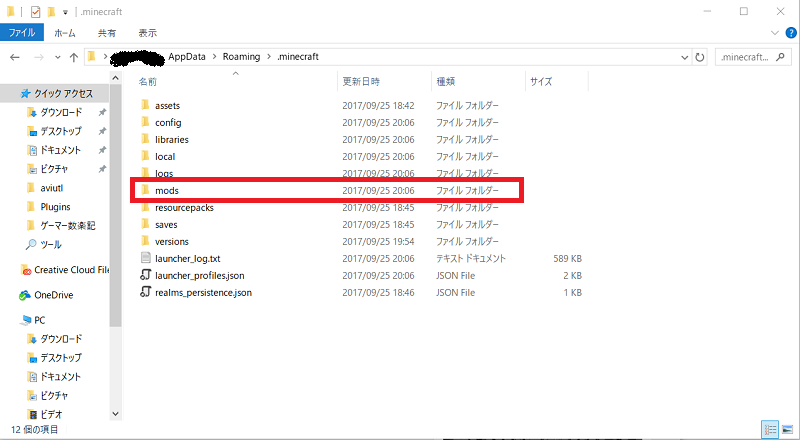Click the テキスト ドキュメント type cell
The width and height of the screenshot is (800, 440).
pos(470,258)
